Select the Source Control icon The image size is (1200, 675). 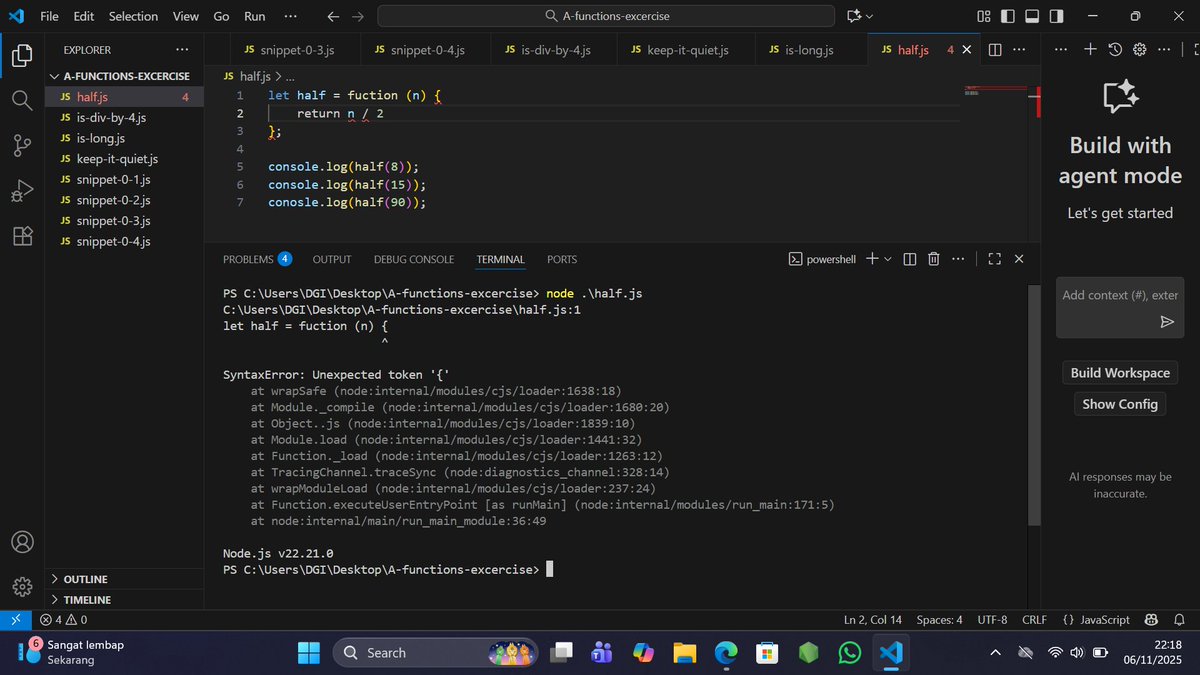22,145
